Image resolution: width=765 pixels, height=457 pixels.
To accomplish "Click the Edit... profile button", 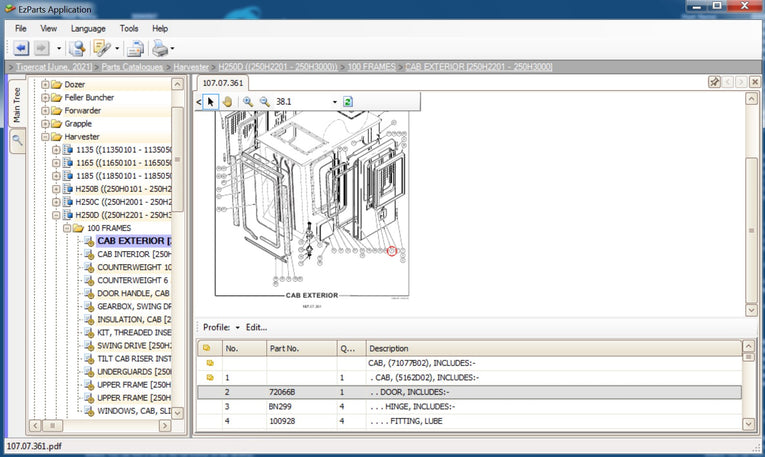I will tap(257, 327).
